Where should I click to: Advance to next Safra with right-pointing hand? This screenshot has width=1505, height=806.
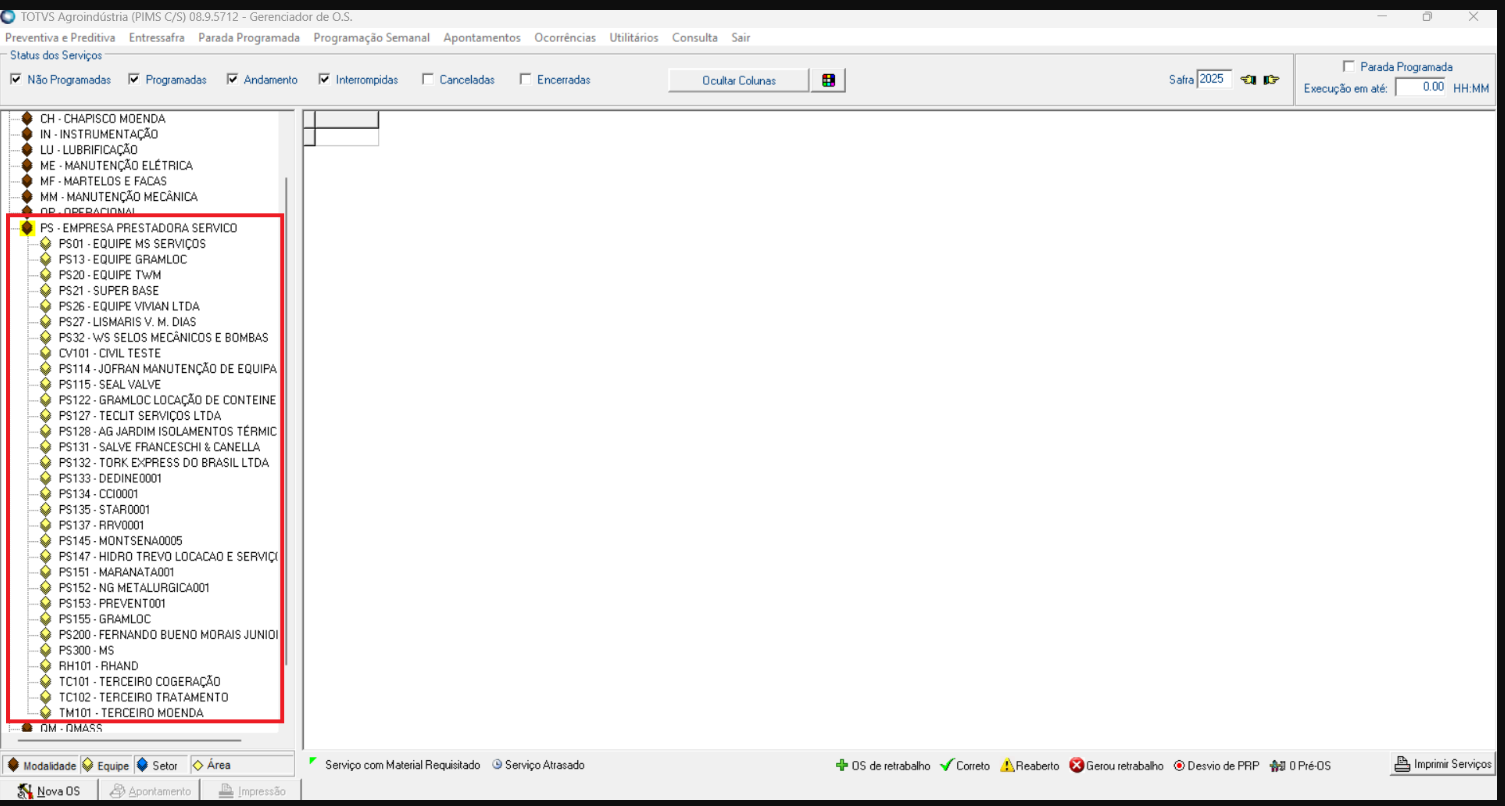(x=1271, y=80)
